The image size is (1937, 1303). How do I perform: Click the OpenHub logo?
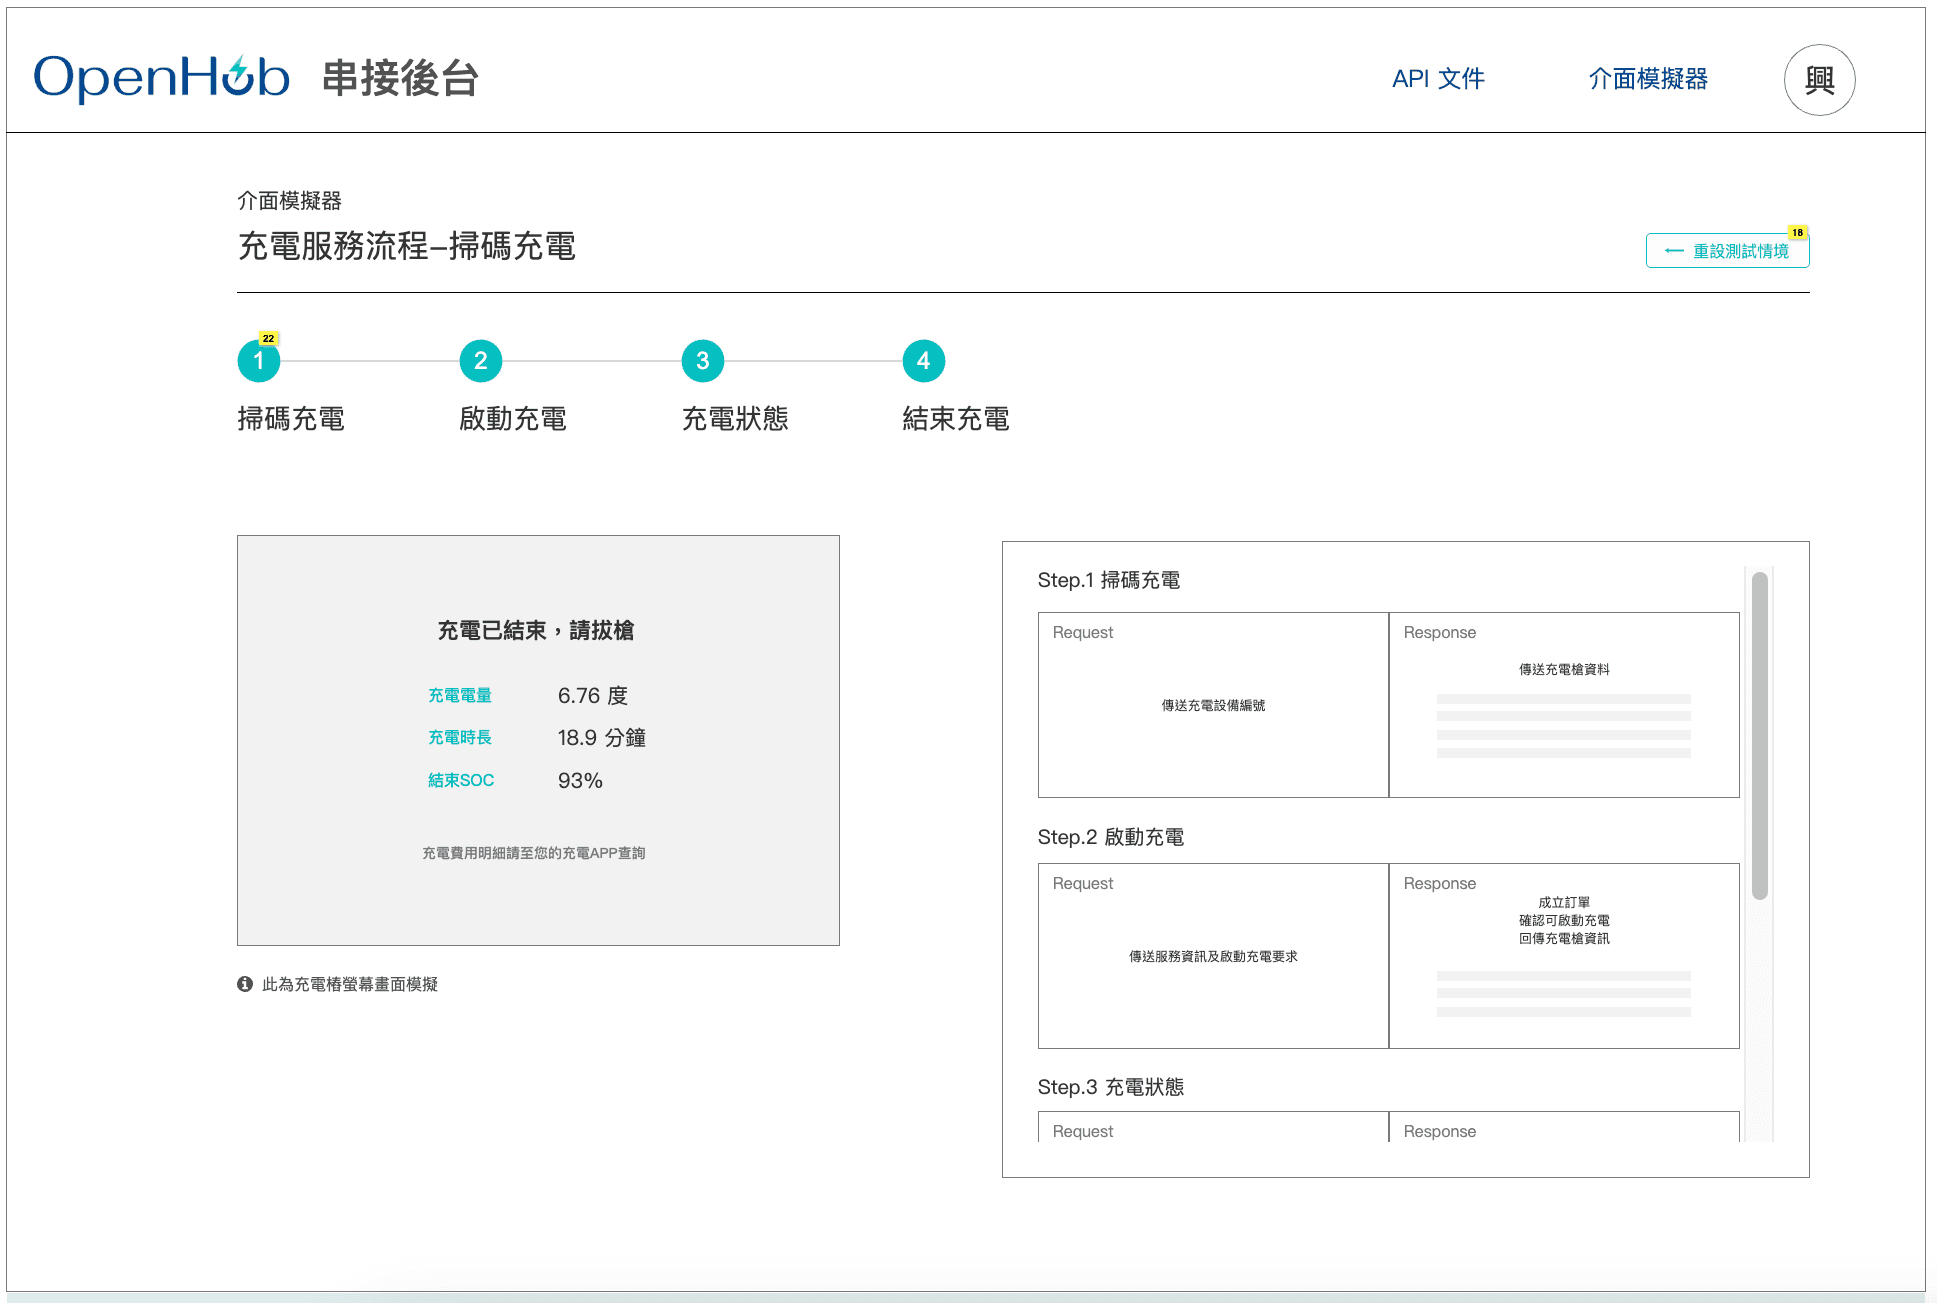(161, 77)
